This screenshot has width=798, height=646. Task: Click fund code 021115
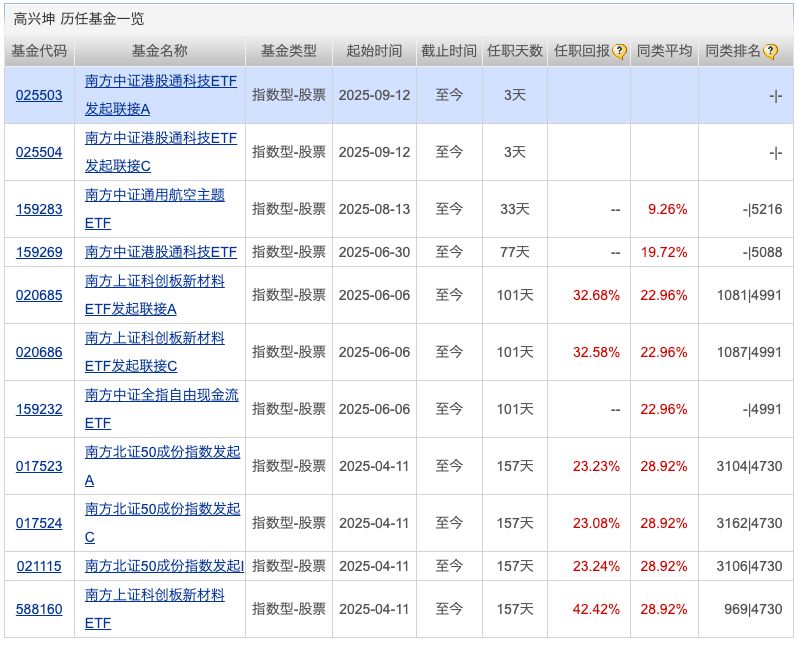point(39,566)
